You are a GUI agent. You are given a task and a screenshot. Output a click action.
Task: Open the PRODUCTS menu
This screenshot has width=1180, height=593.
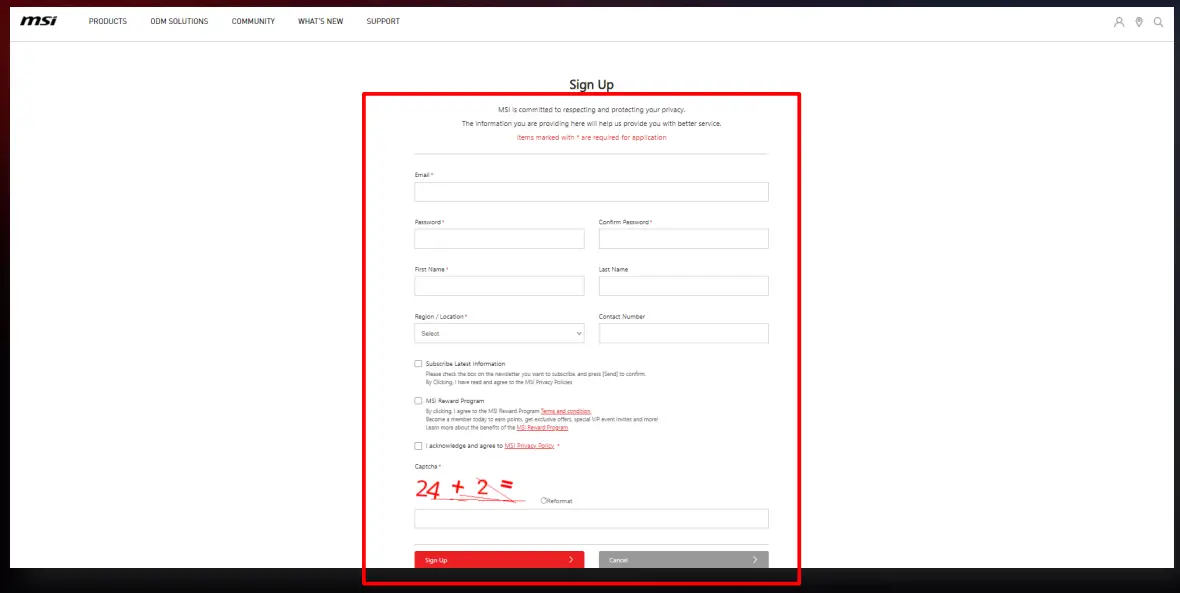(108, 21)
